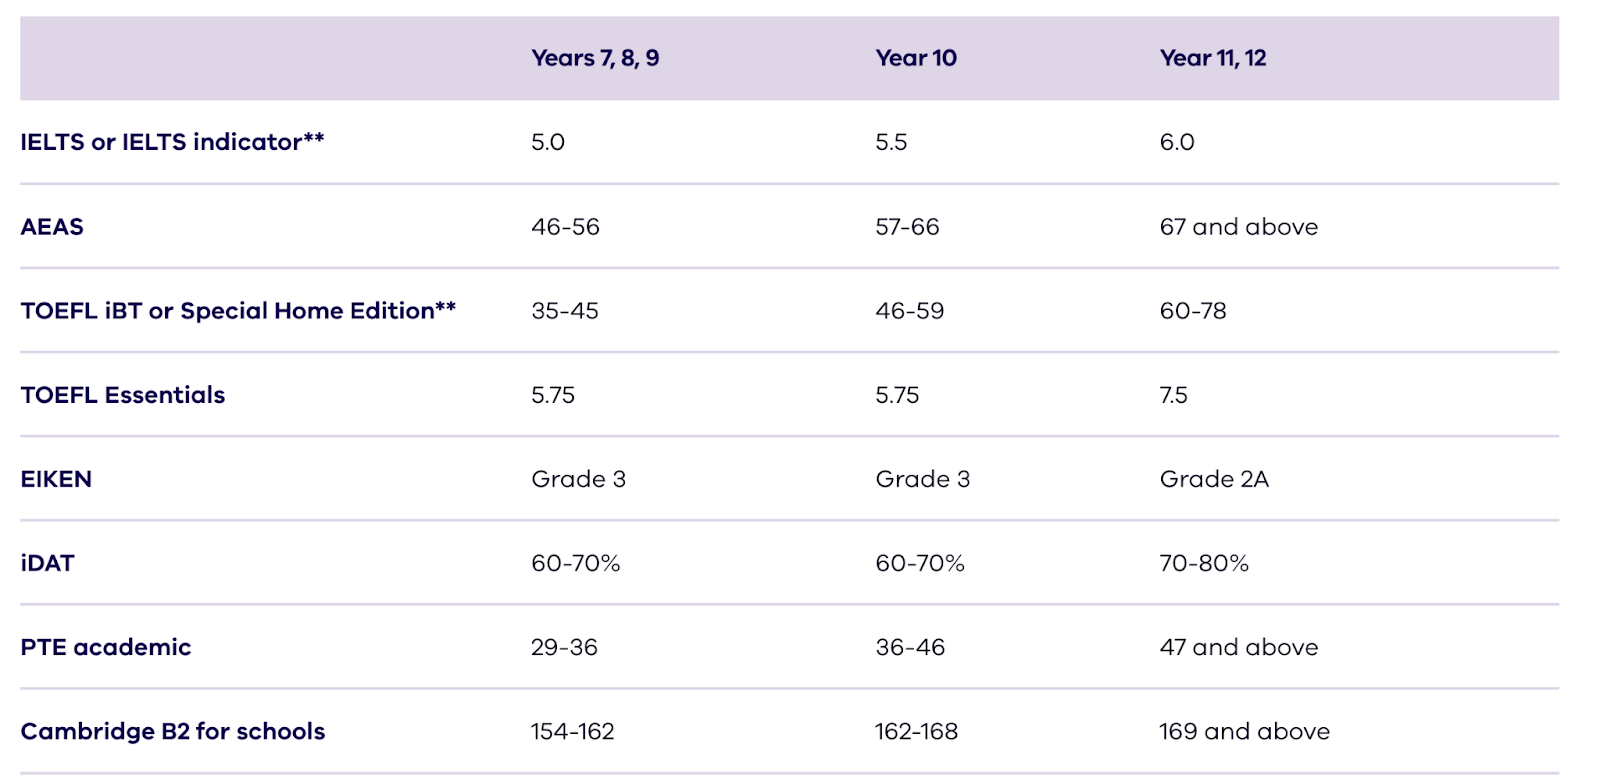Select the "Cambridge B2 for schools" label
This screenshot has height=777, width=1600.
click(173, 731)
